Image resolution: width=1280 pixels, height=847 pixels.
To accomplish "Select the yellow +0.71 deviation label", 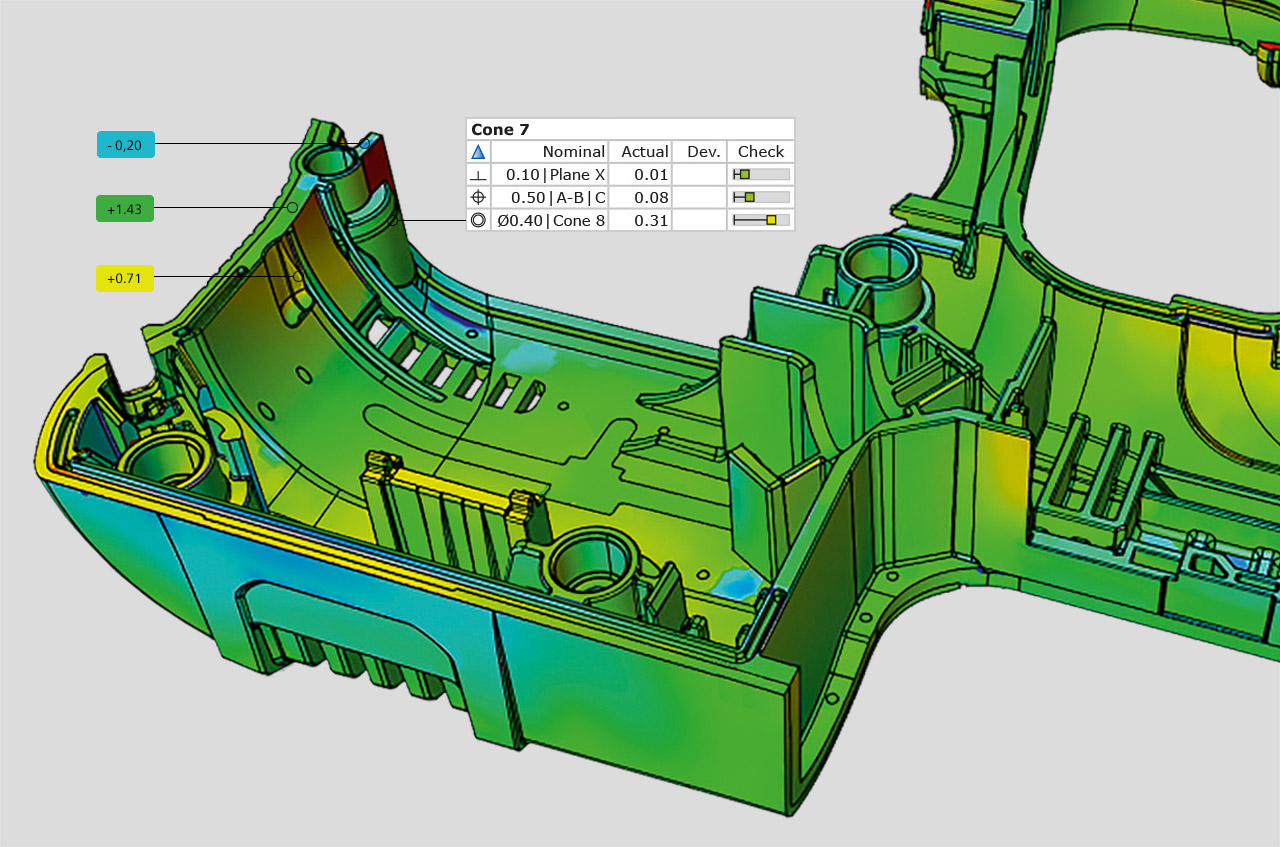I will click(x=124, y=278).
